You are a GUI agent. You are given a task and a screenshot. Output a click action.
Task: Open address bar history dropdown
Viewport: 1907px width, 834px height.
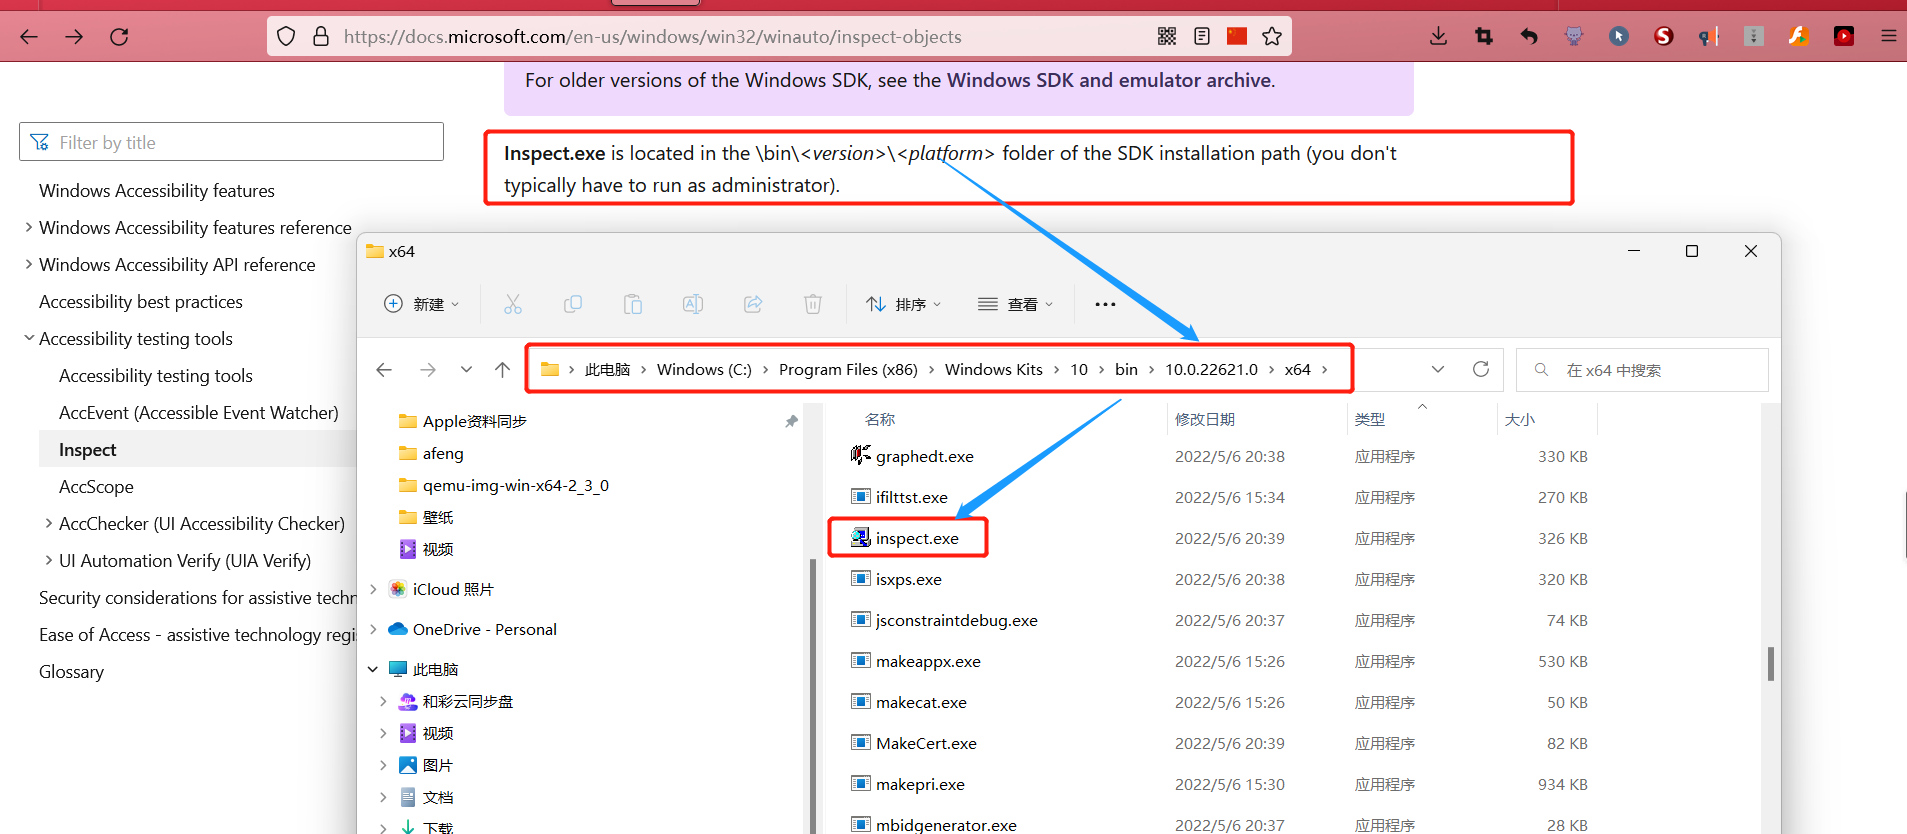point(1438,370)
